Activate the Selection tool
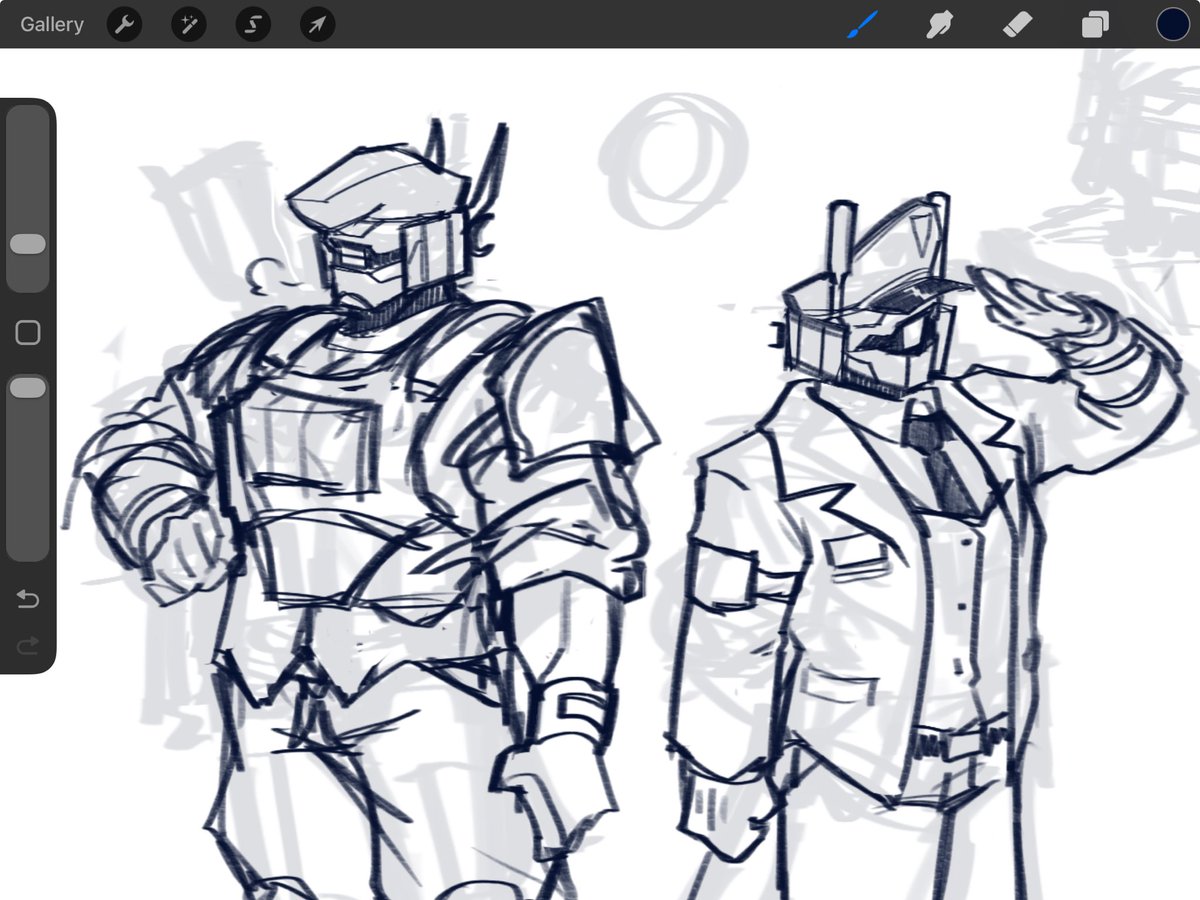The width and height of the screenshot is (1200, 900). tap(253, 24)
